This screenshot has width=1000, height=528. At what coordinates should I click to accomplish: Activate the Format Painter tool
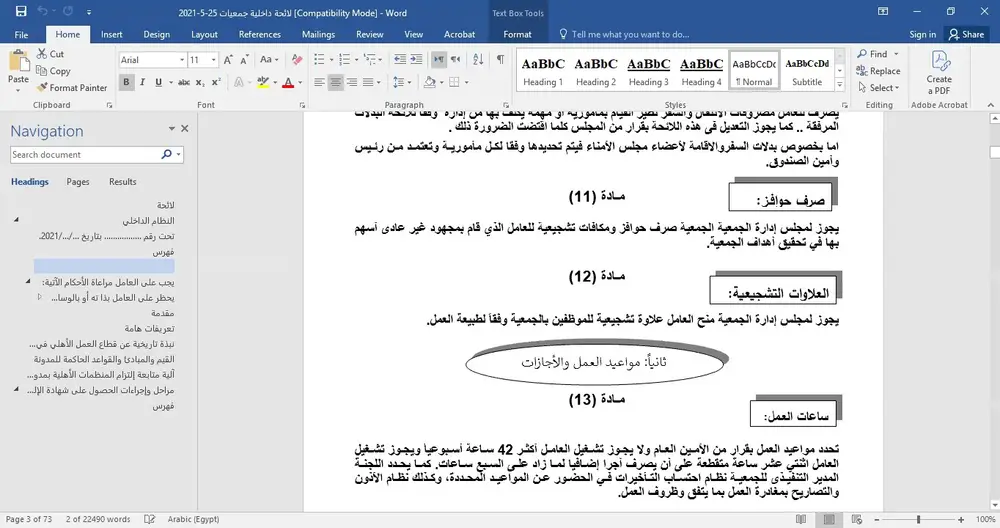click(72, 88)
